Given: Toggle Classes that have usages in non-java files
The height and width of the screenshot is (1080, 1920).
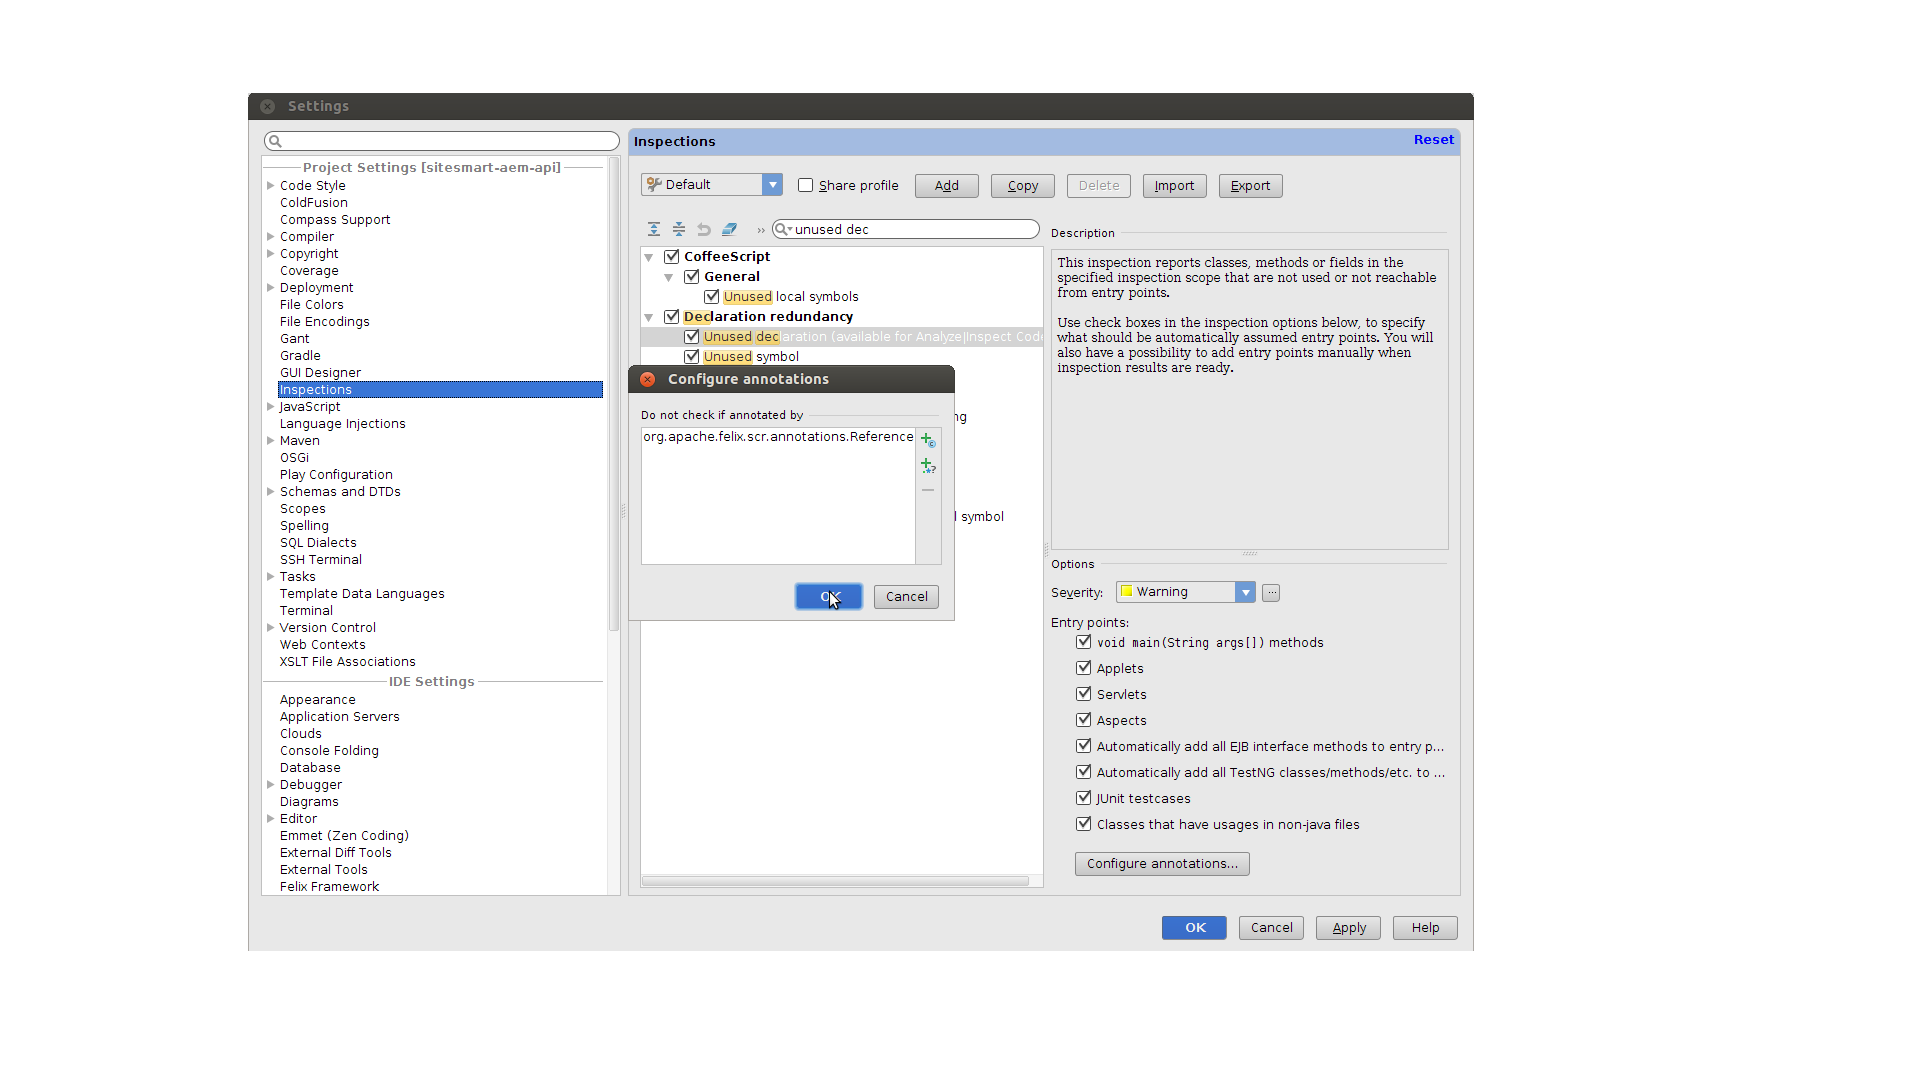Looking at the screenshot, I should click(1084, 824).
